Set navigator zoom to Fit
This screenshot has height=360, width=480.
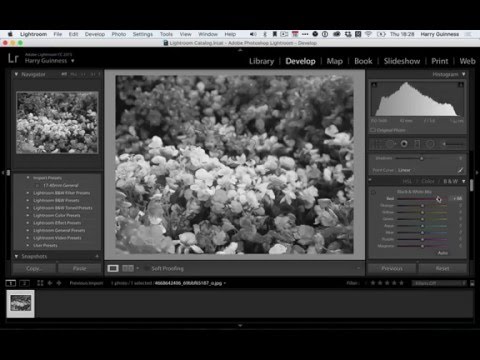pyautogui.click(x=64, y=74)
